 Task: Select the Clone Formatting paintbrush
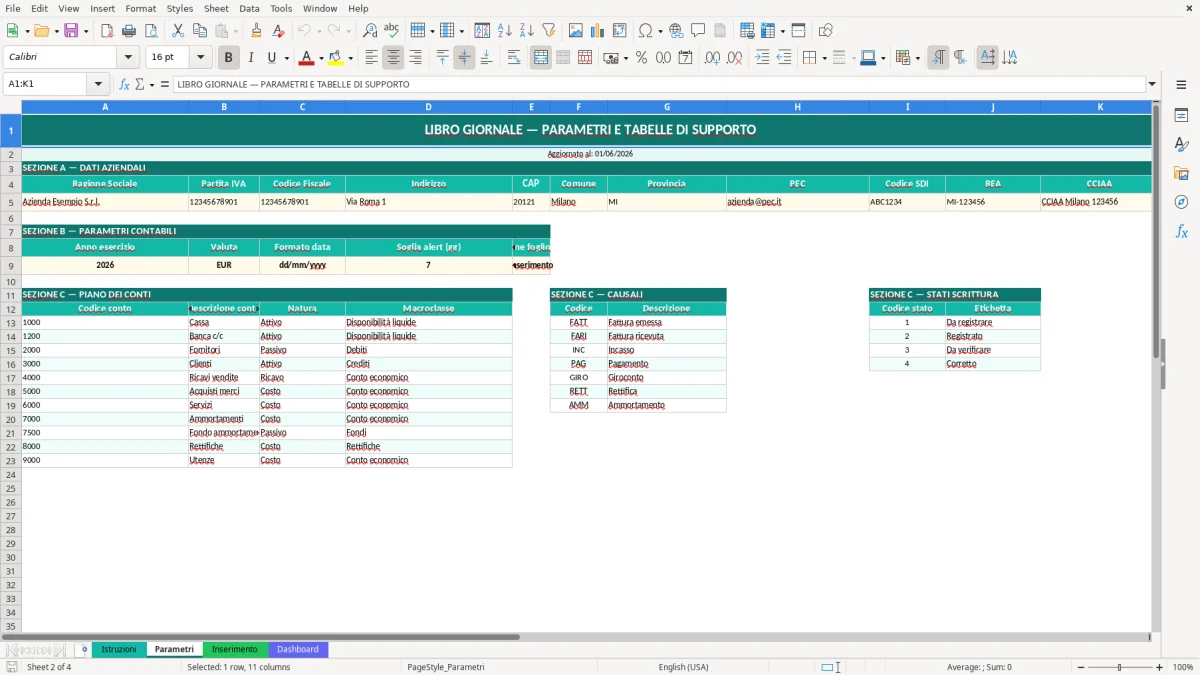(x=257, y=31)
